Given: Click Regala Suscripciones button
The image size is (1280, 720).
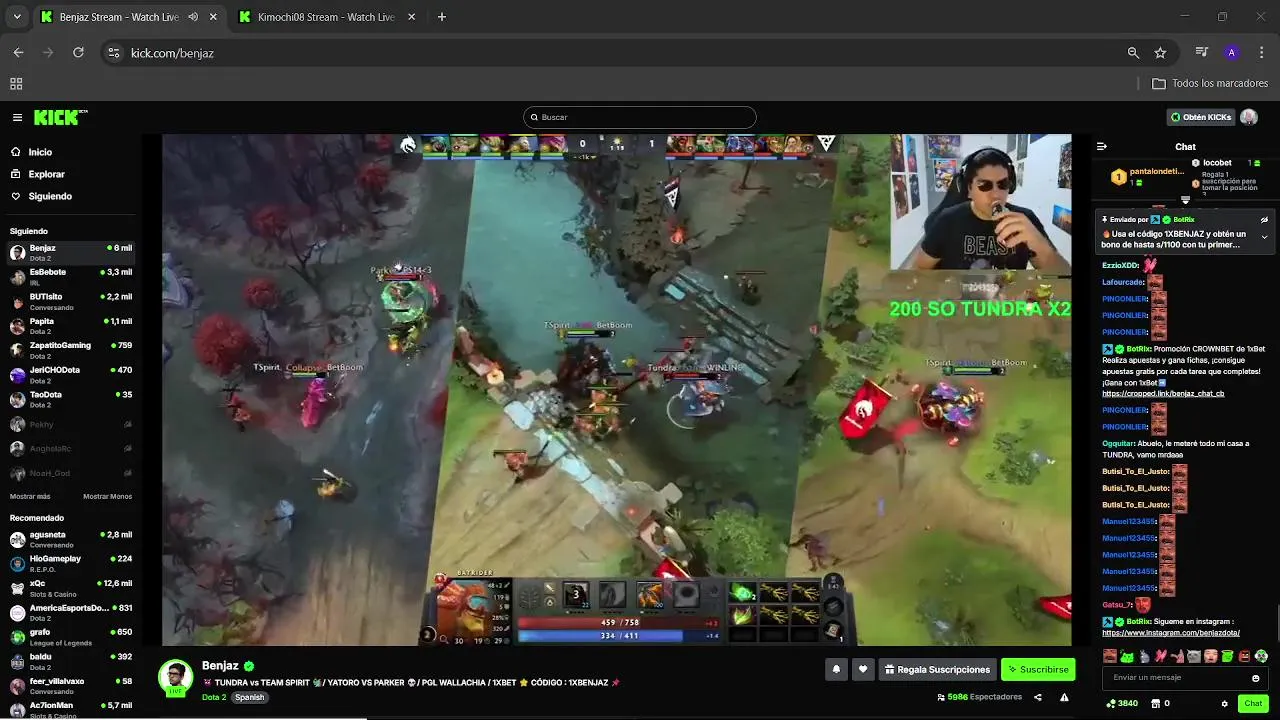Looking at the screenshot, I should coord(937,670).
